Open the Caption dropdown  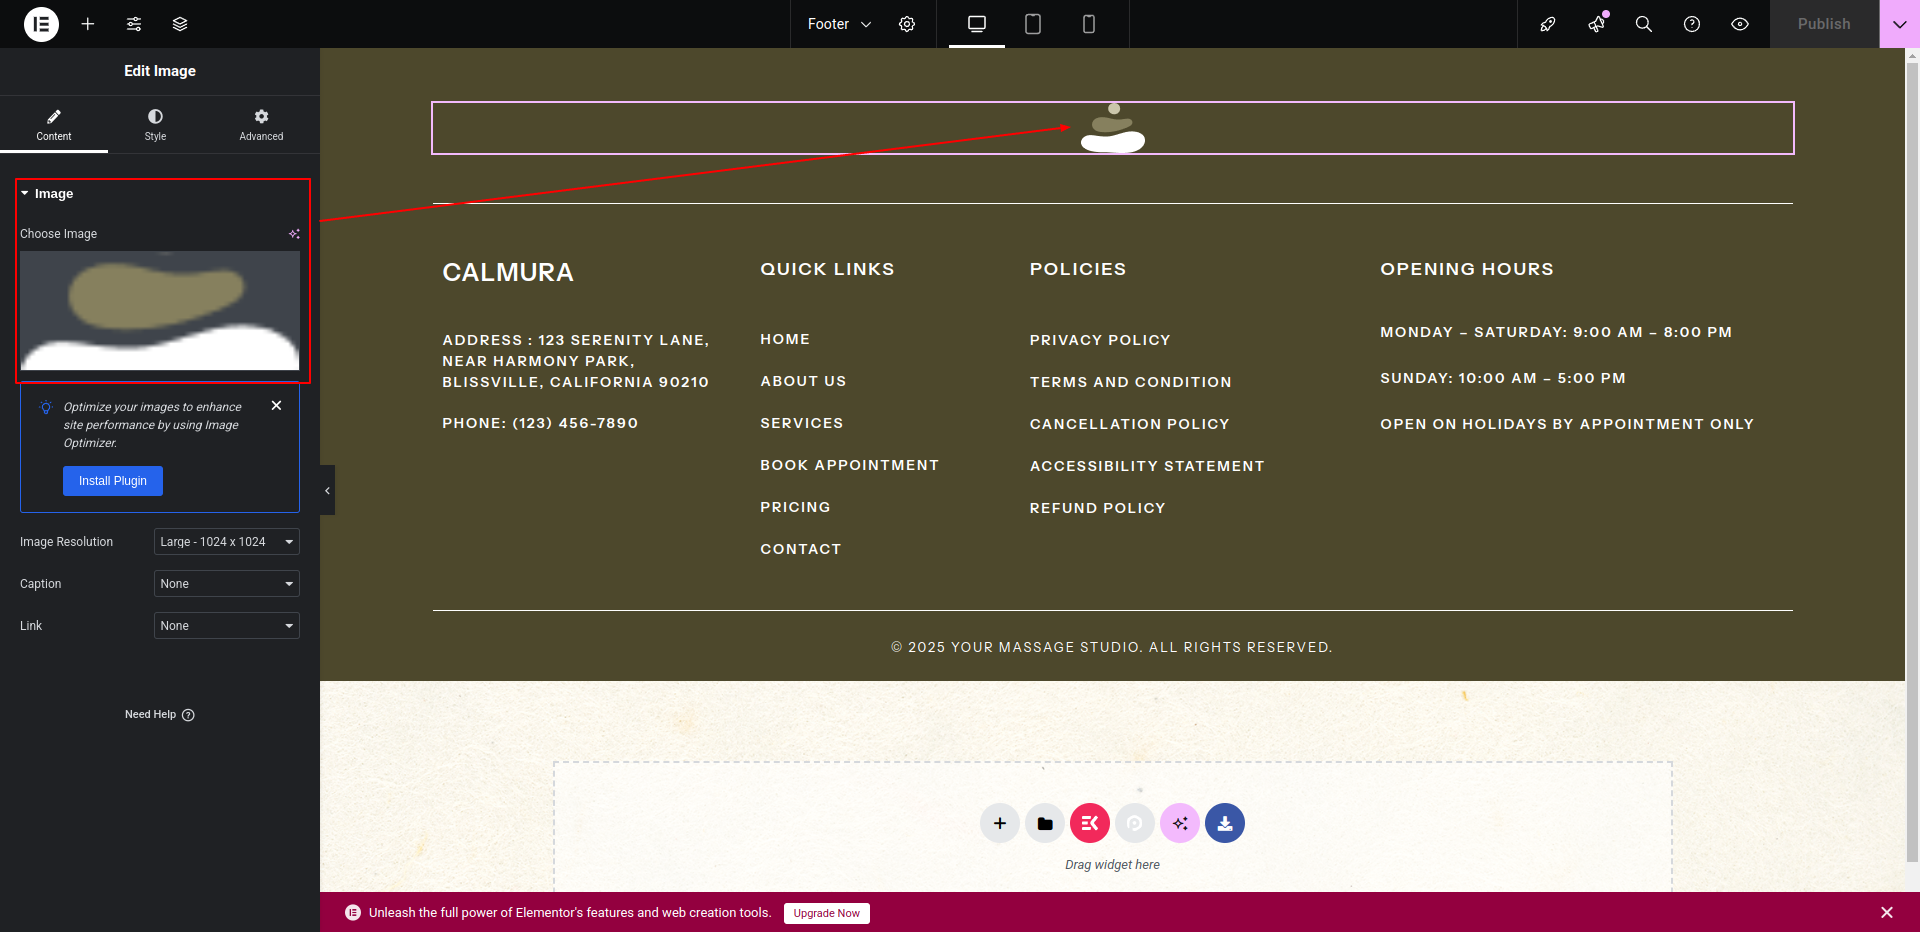click(227, 584)
